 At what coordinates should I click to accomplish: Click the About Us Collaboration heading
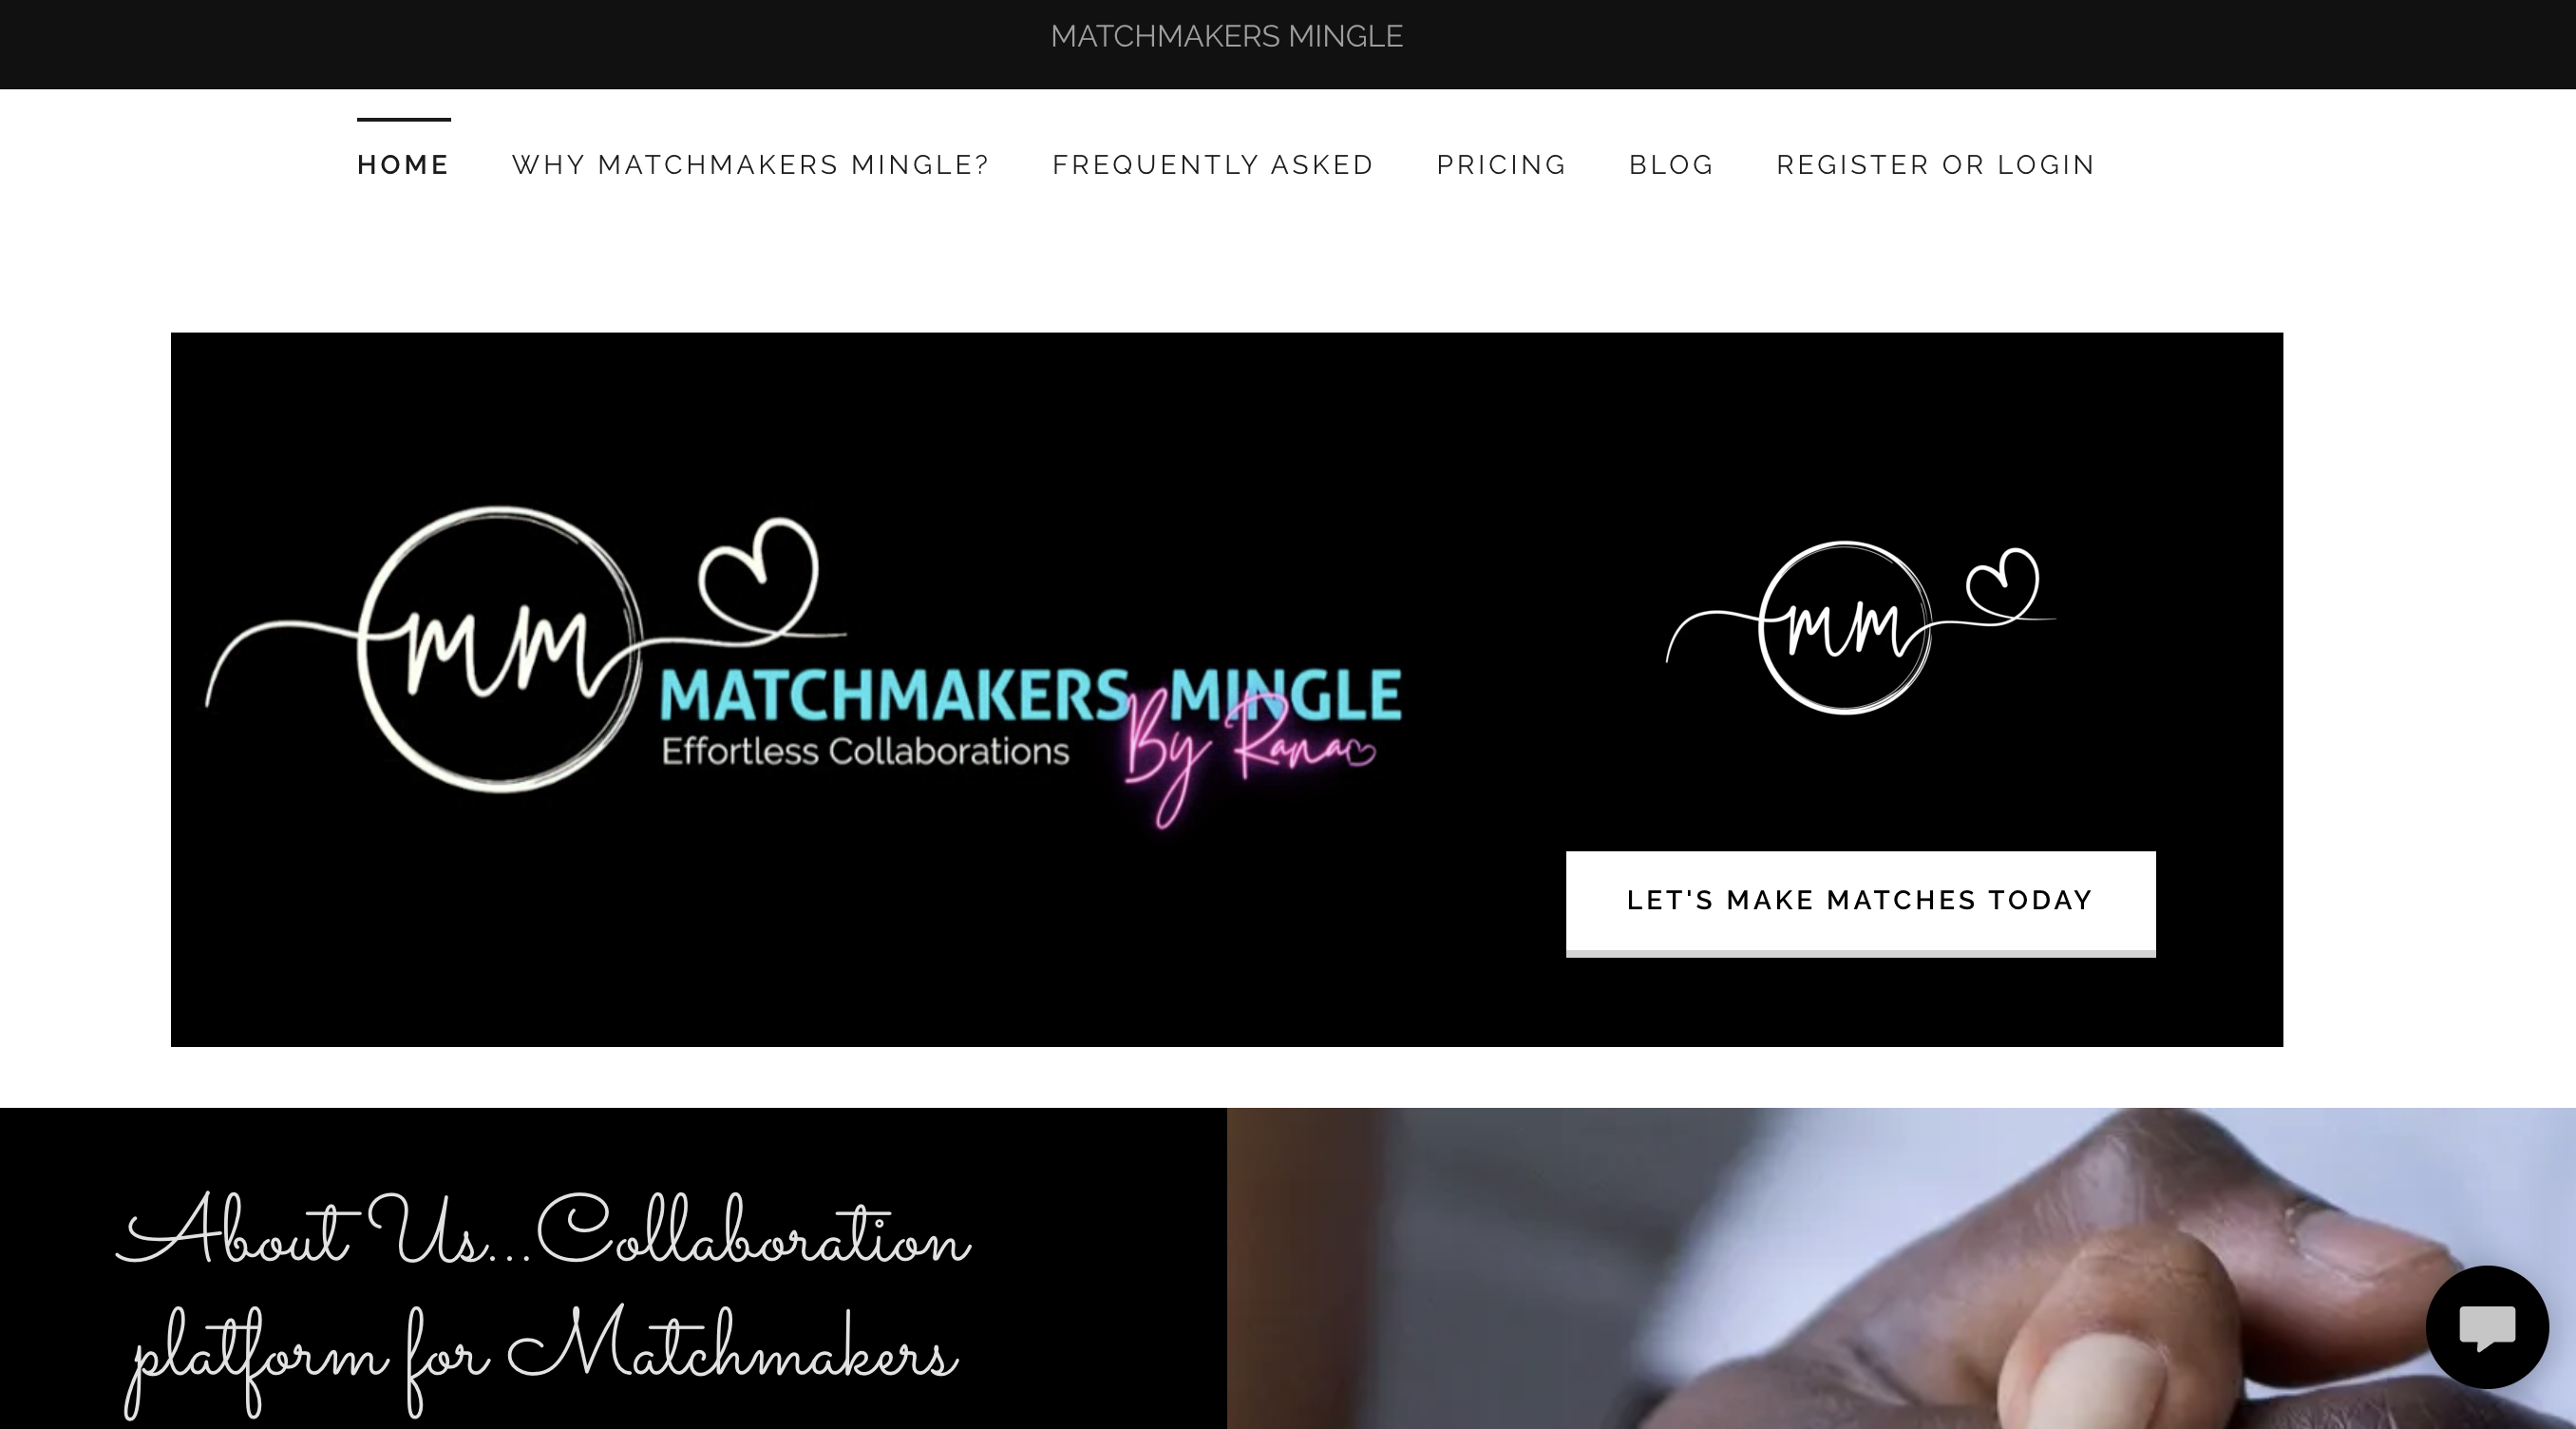(544, 1232)
